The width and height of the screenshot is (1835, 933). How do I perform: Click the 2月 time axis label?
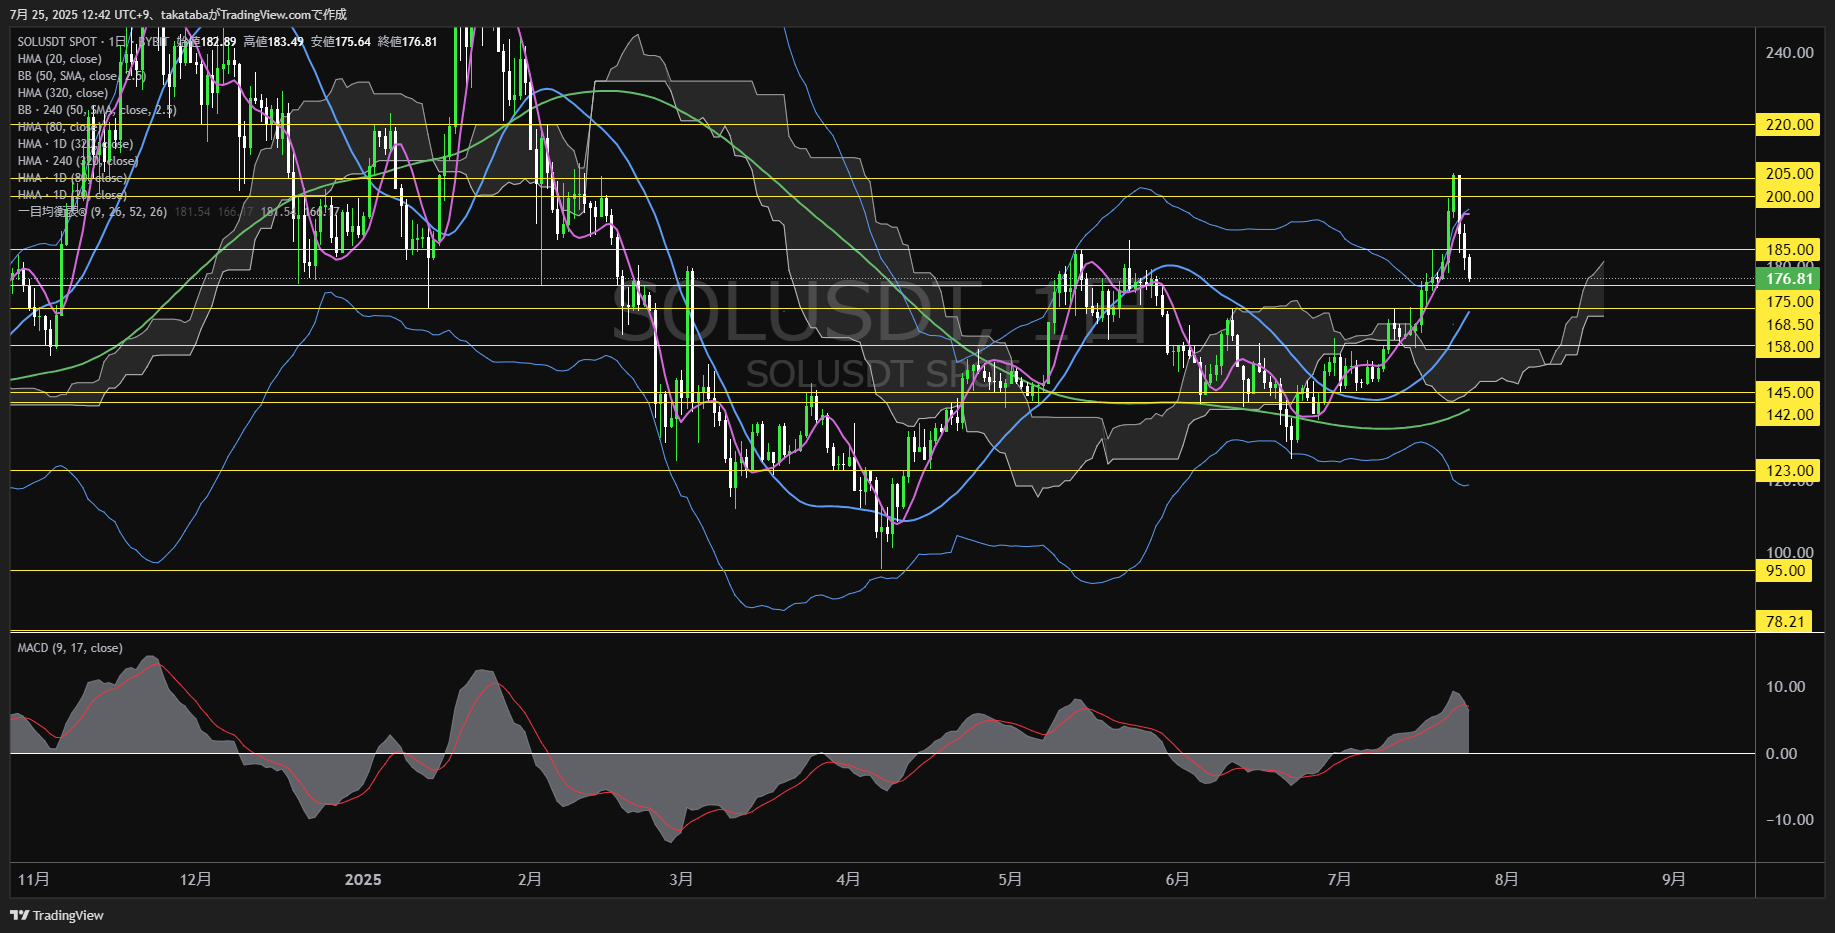530,879
